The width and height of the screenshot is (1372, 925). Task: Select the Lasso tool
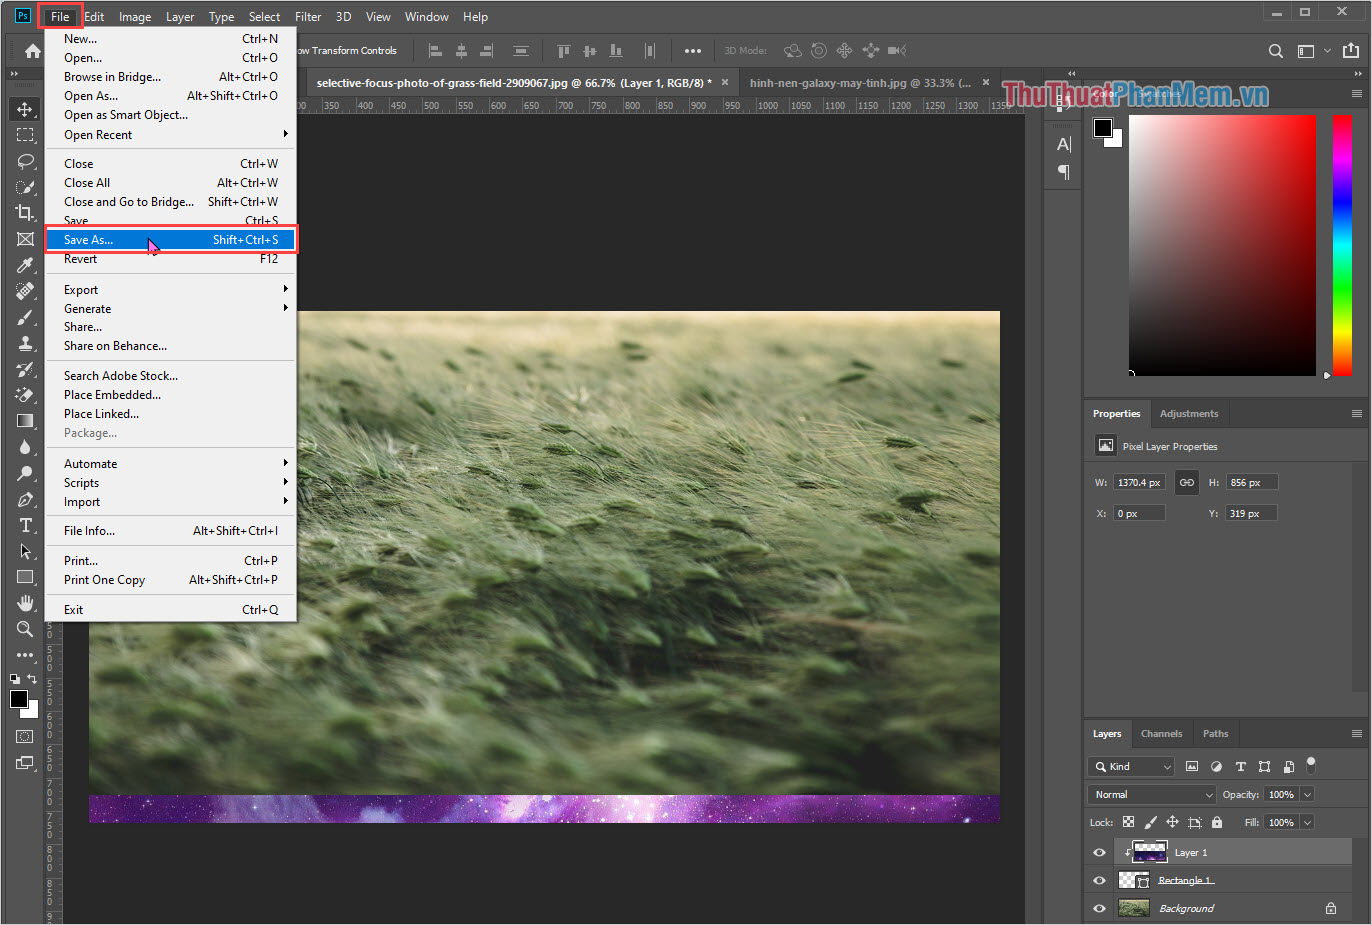point(23,161)
